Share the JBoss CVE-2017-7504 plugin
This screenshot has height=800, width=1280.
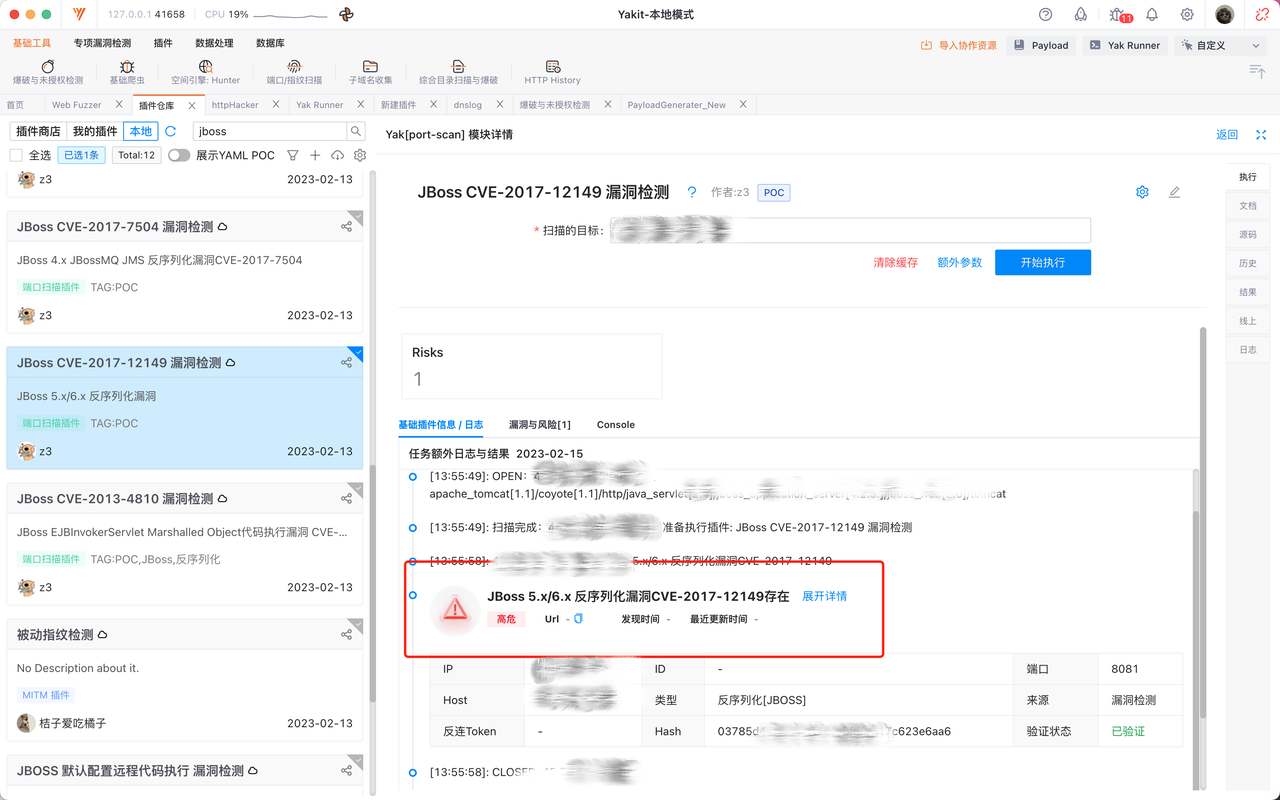point(346,227)
